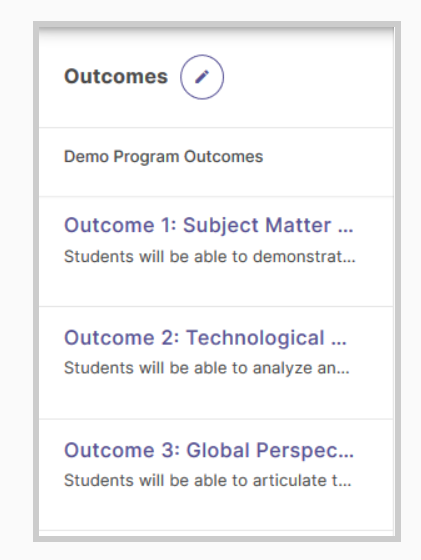Image resolution: width=421 pixels, height=560 pixels.
Task: Click the word 'Technological' in Outcome 2
Action: [x=256, y=338]
